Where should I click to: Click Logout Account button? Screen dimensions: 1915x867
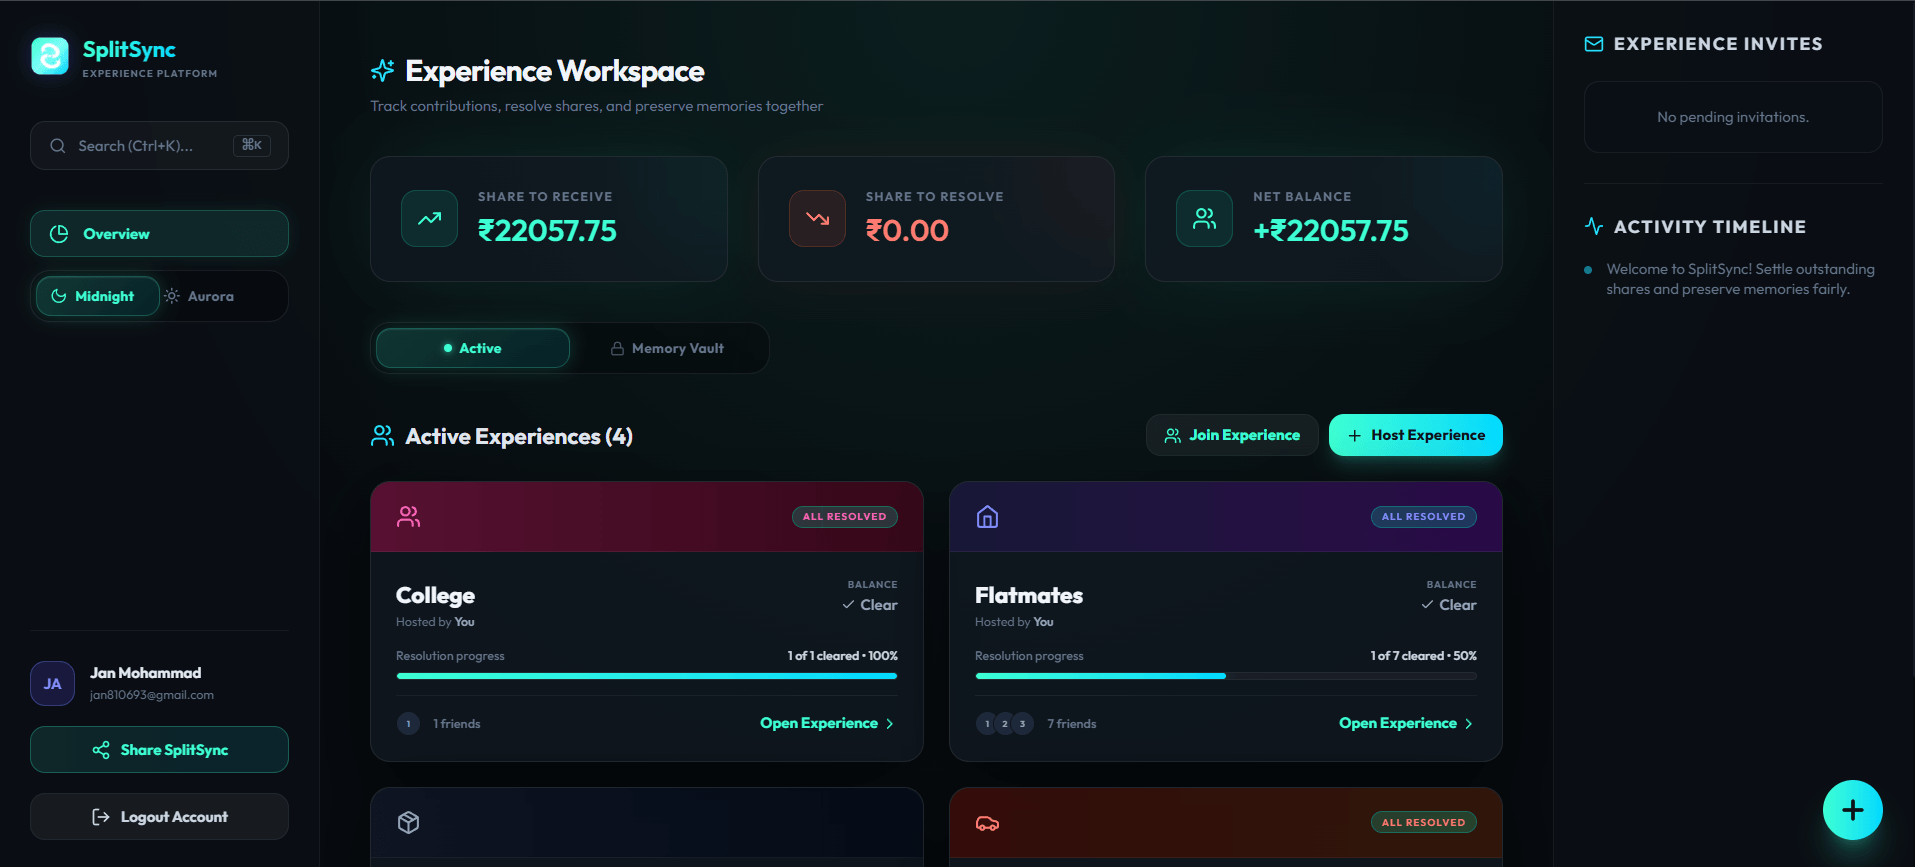(x=159, y=817)
